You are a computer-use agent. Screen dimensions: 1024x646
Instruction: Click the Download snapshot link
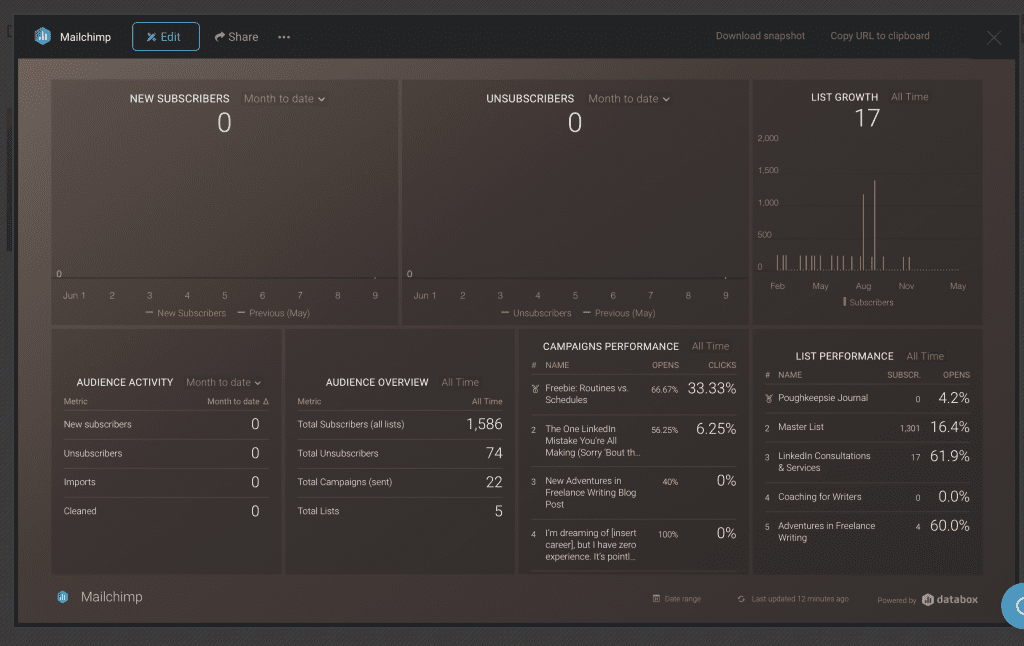click(760, 36)
